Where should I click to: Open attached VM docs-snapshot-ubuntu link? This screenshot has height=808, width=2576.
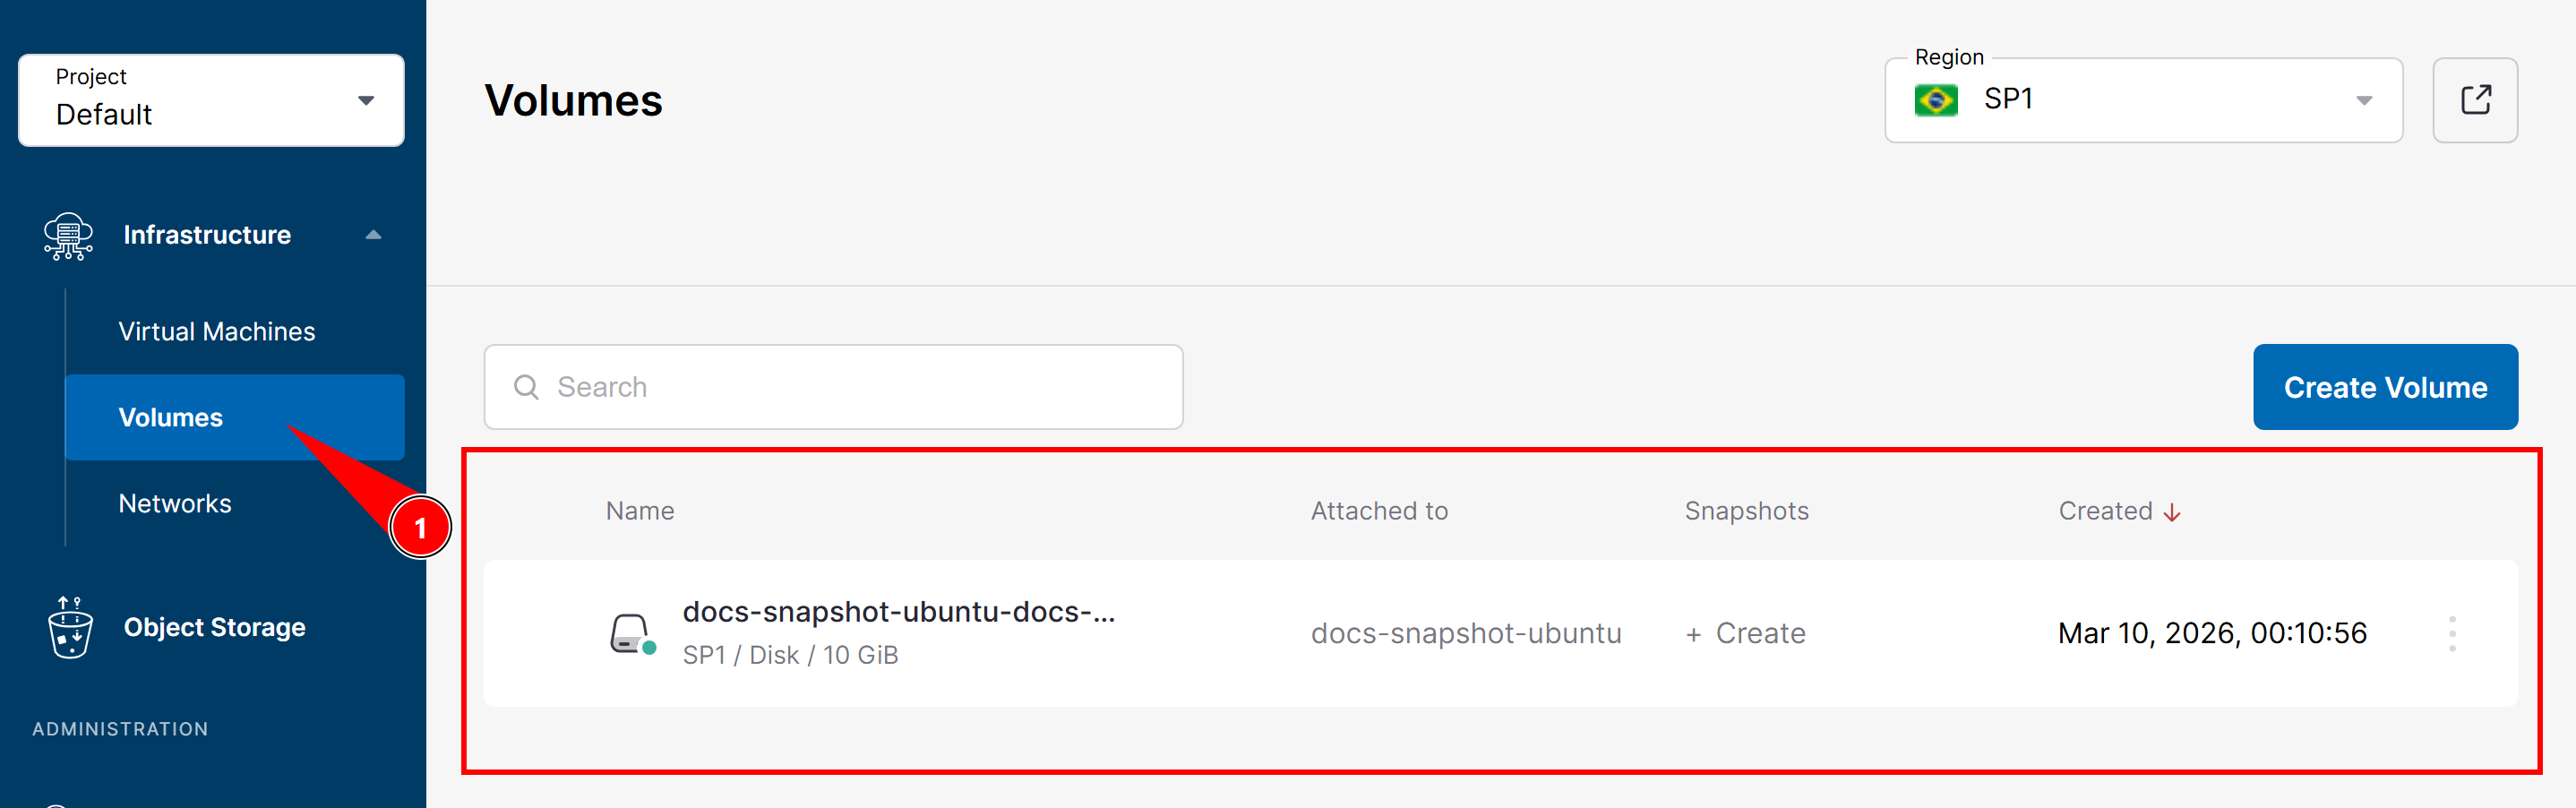pos(1466,634)
